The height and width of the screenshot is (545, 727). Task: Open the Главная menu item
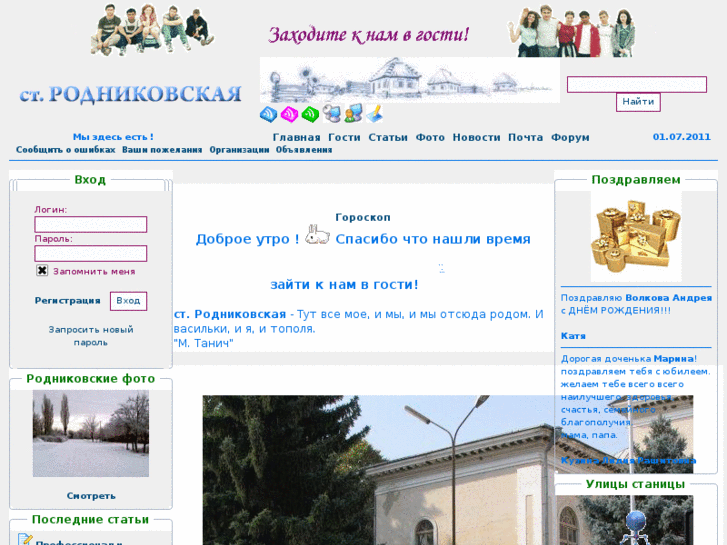click(296, 137)
